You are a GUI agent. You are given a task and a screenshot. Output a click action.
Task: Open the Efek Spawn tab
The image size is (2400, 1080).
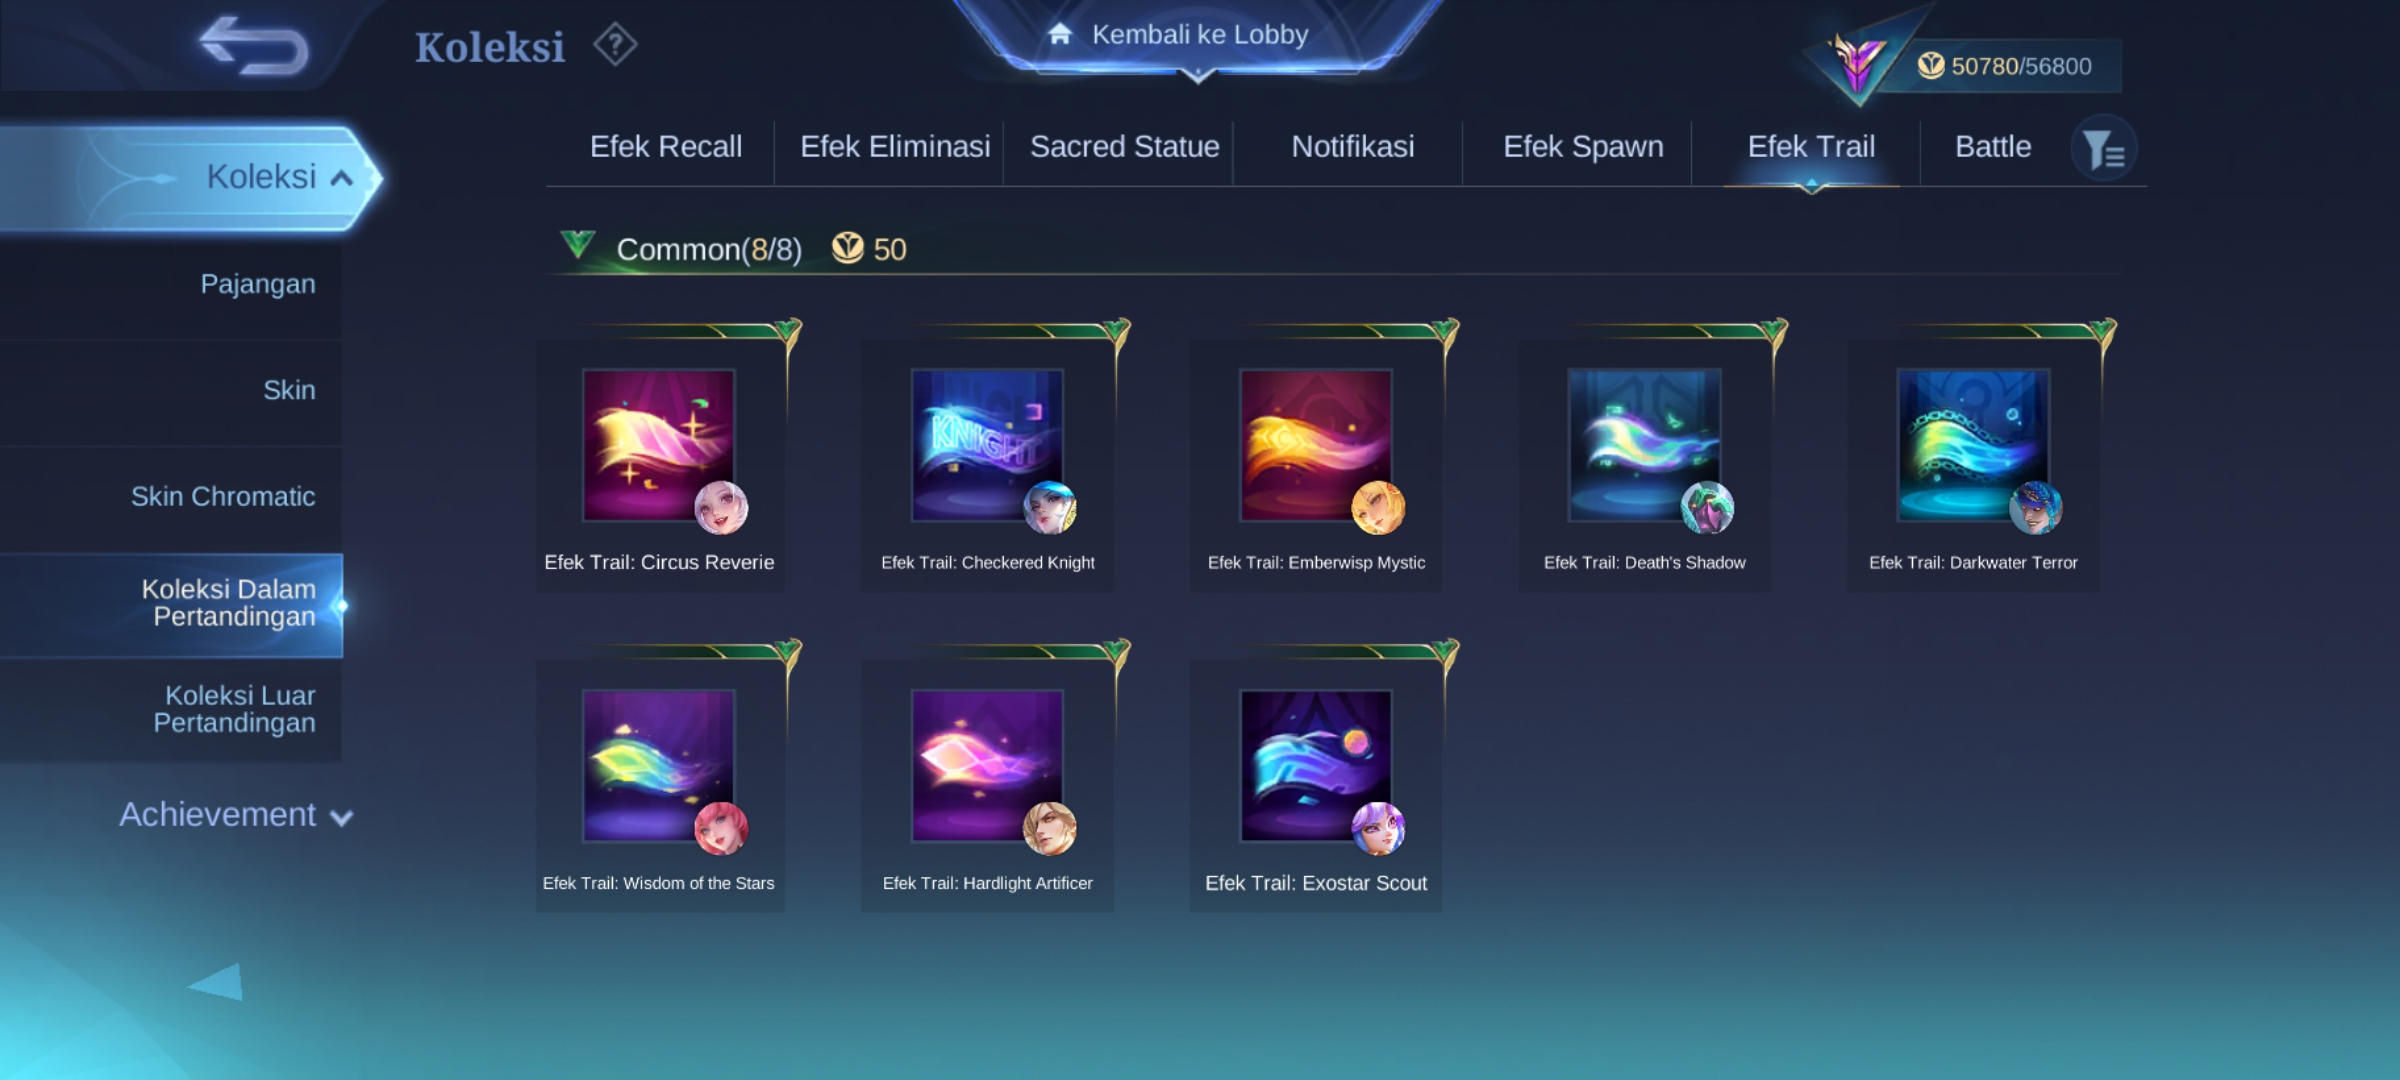(x=1582, y=147)
